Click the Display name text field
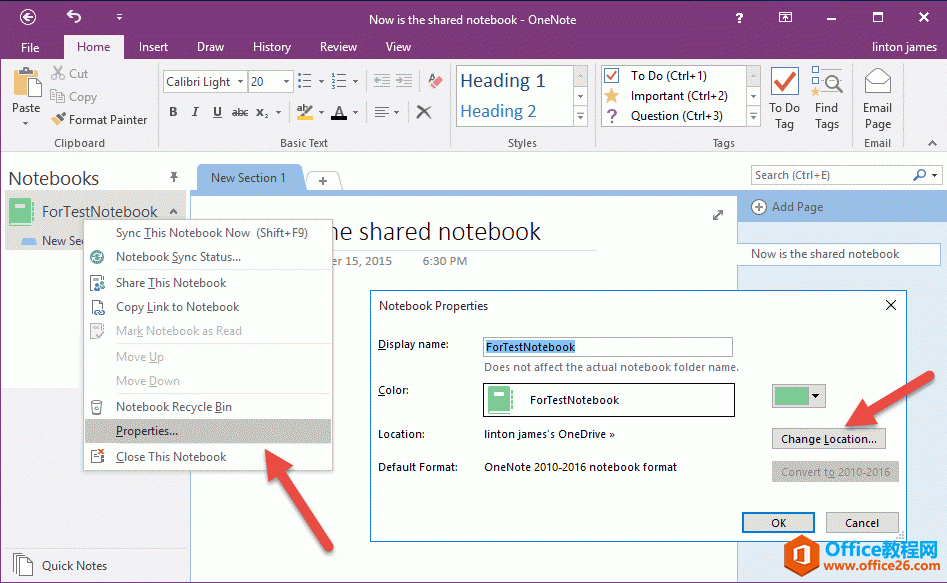Screen dimensions: 947x583 coord(607,347)
